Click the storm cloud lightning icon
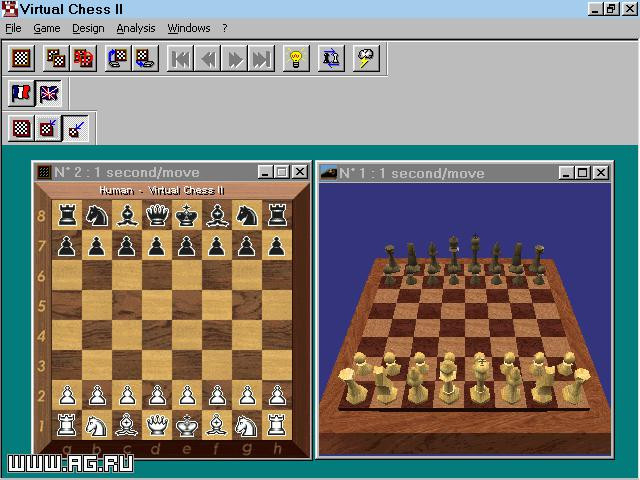The height and width of the screenshot is (480, 640). pyautogui.click(x=366, y=58)
